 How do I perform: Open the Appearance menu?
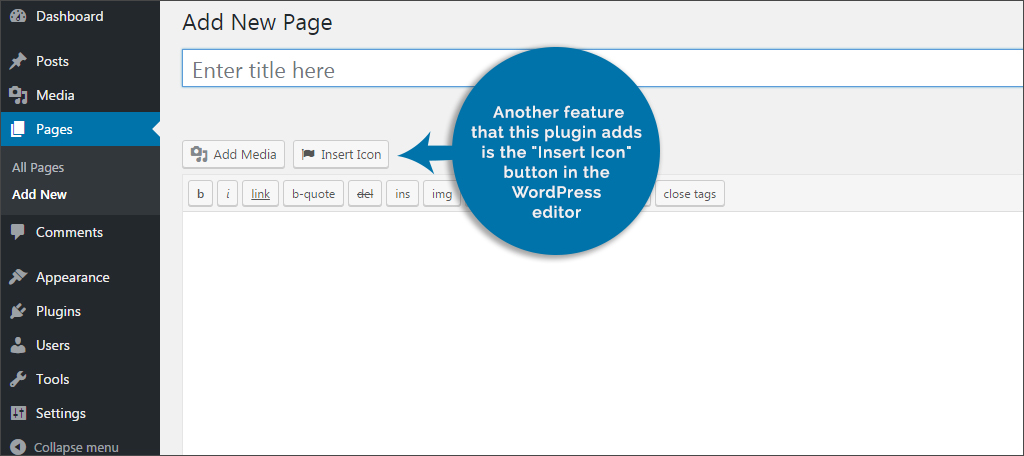coord(72,278)
